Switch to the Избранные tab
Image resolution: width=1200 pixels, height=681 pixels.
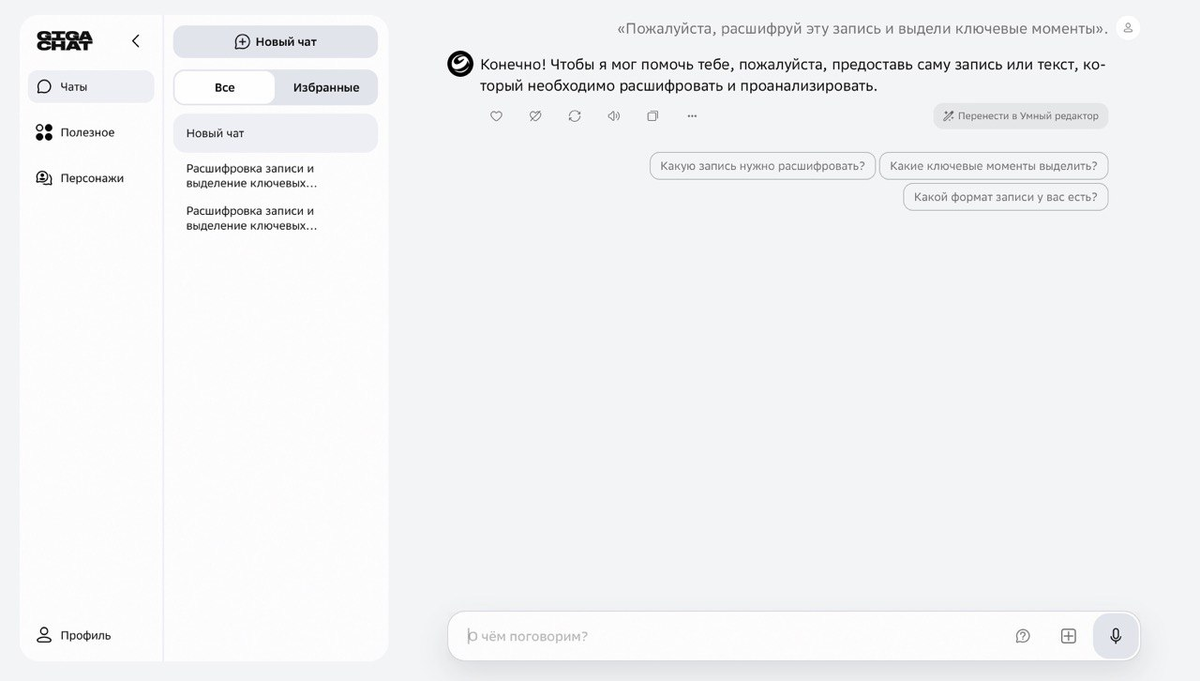tap(326, 88)
